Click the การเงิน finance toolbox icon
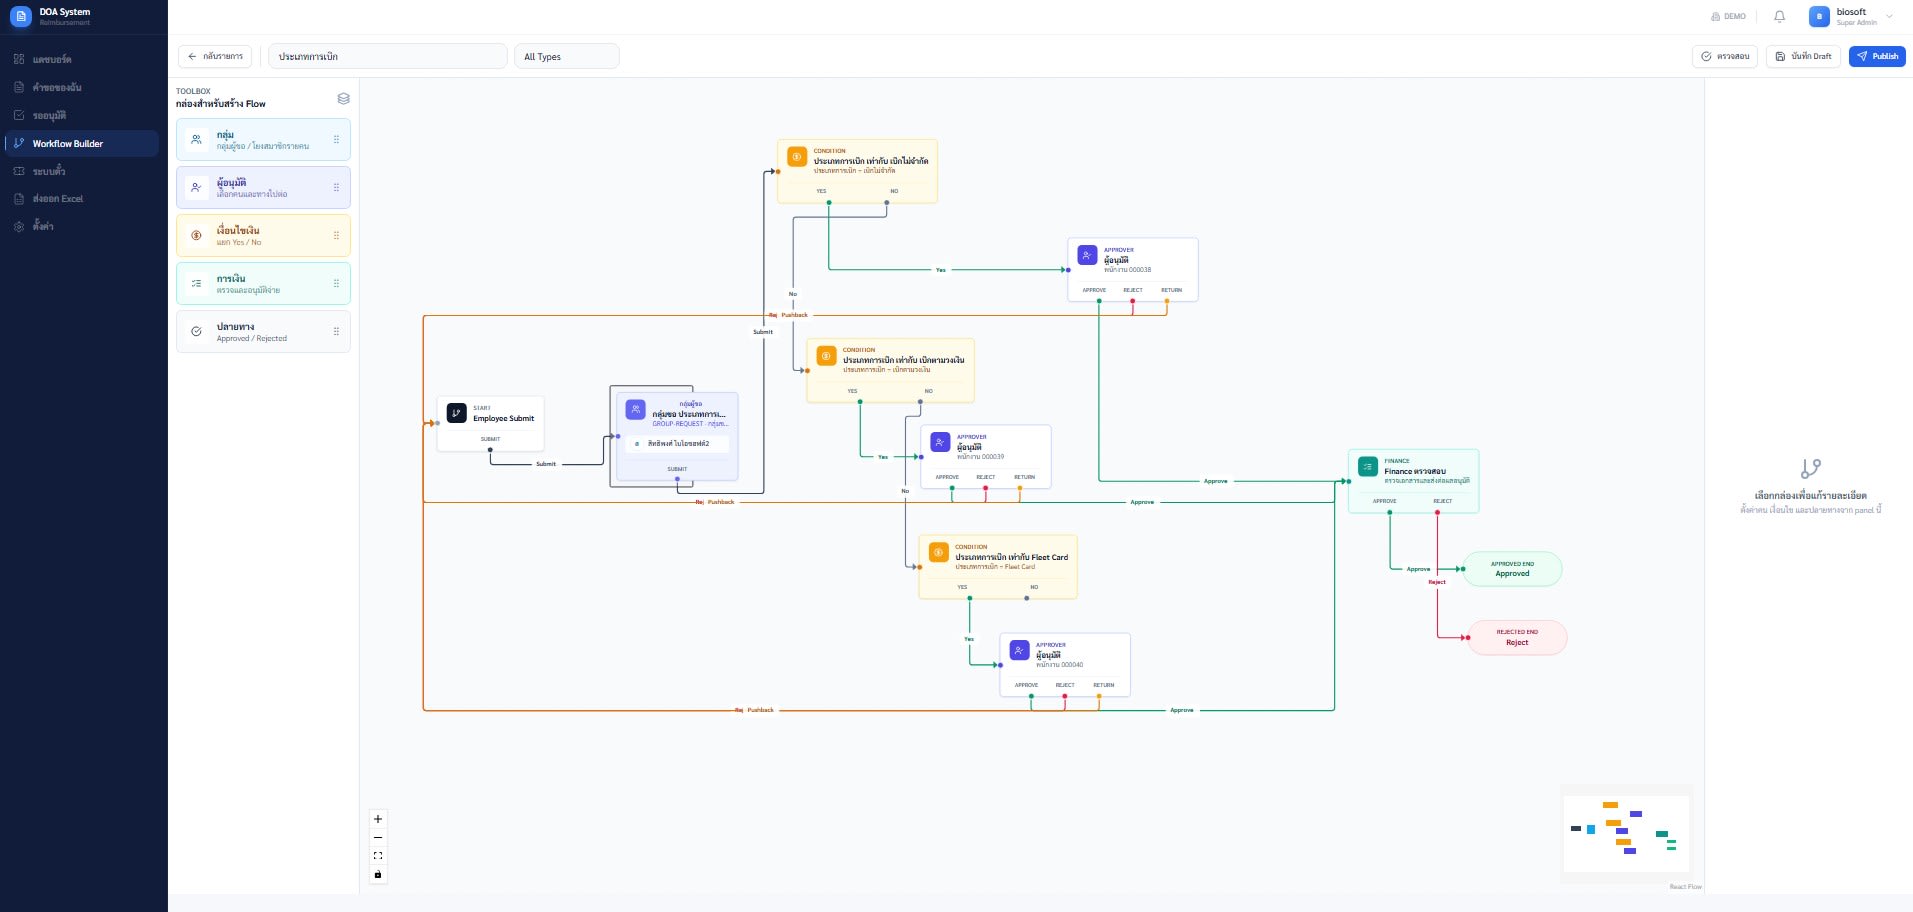 point(196,283)
